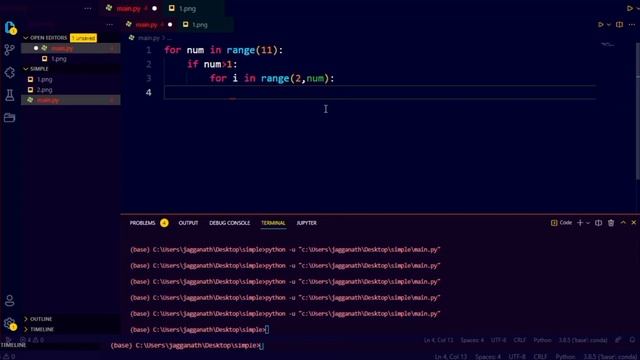Open more actions beside split editor icon
Viewport: 640px width, 360px height.
[x=632, y=24]
